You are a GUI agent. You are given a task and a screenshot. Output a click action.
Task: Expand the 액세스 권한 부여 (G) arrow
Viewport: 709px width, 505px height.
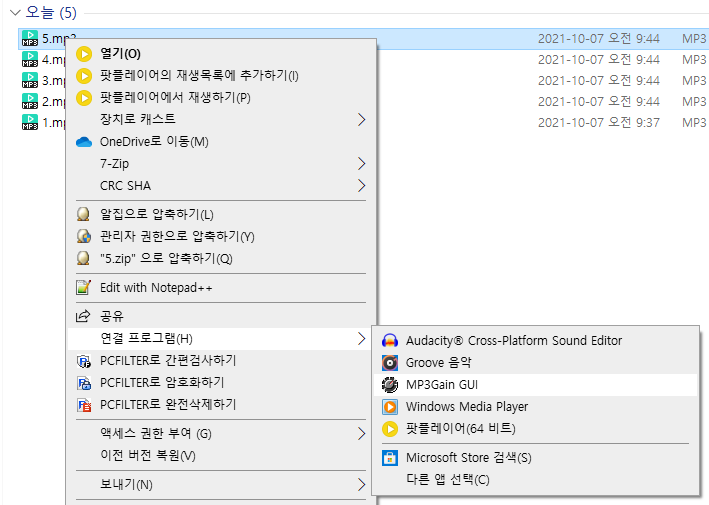[x=361, y=434]
